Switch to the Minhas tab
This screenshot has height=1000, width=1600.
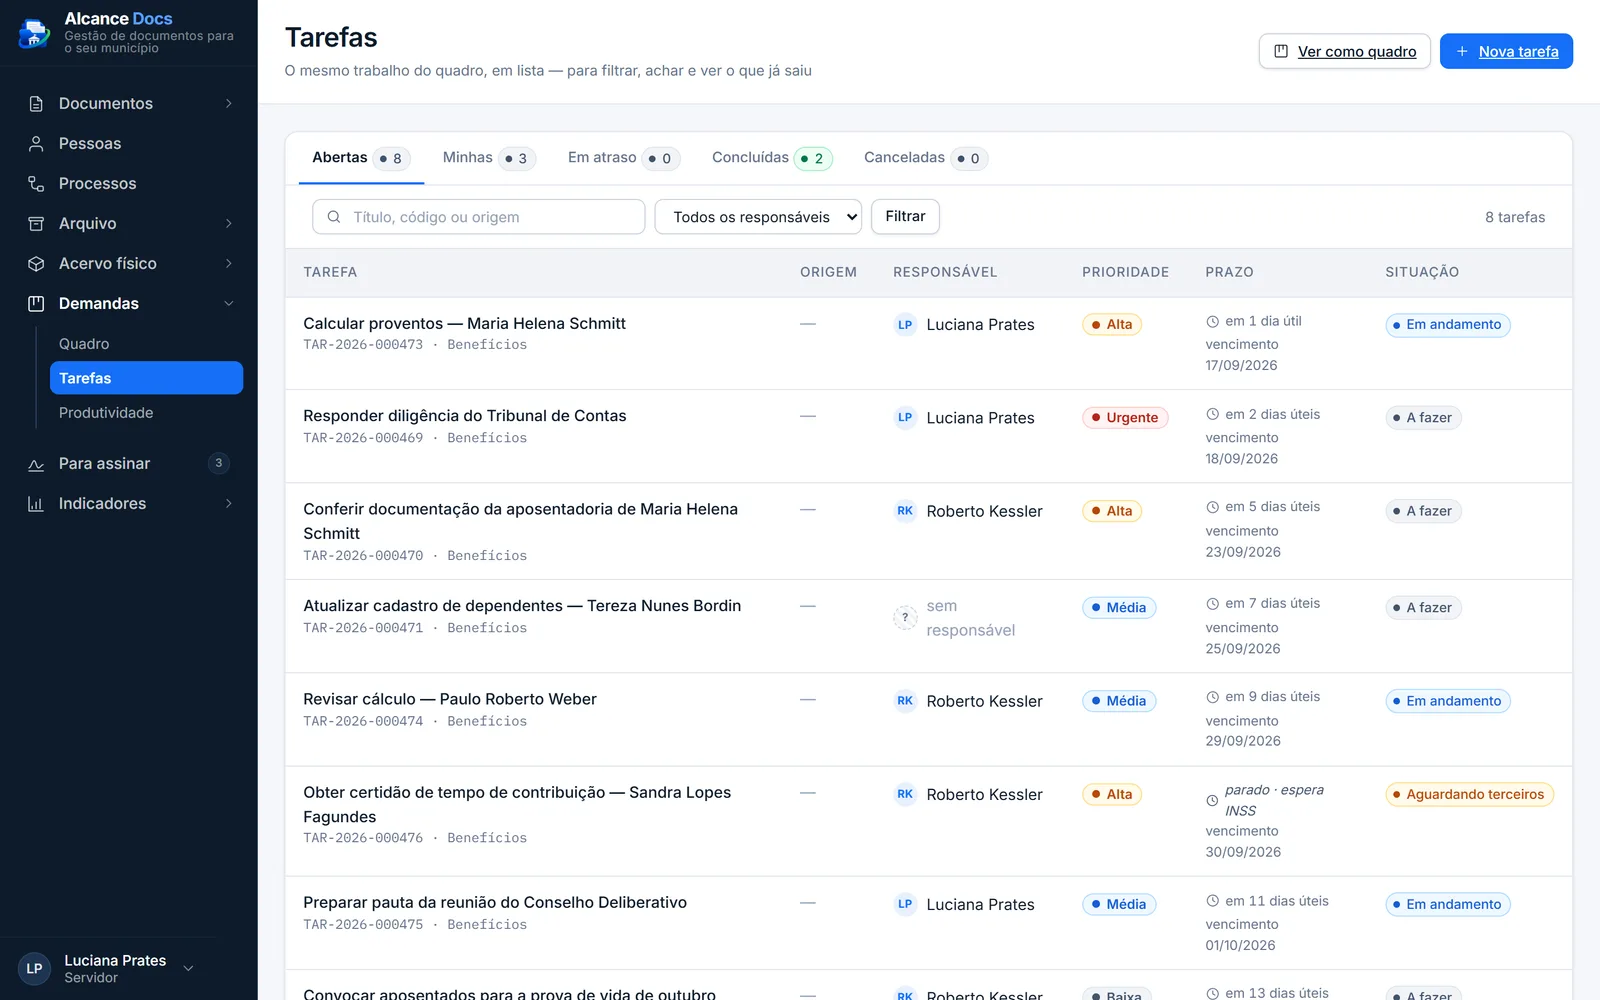point(489,158)
